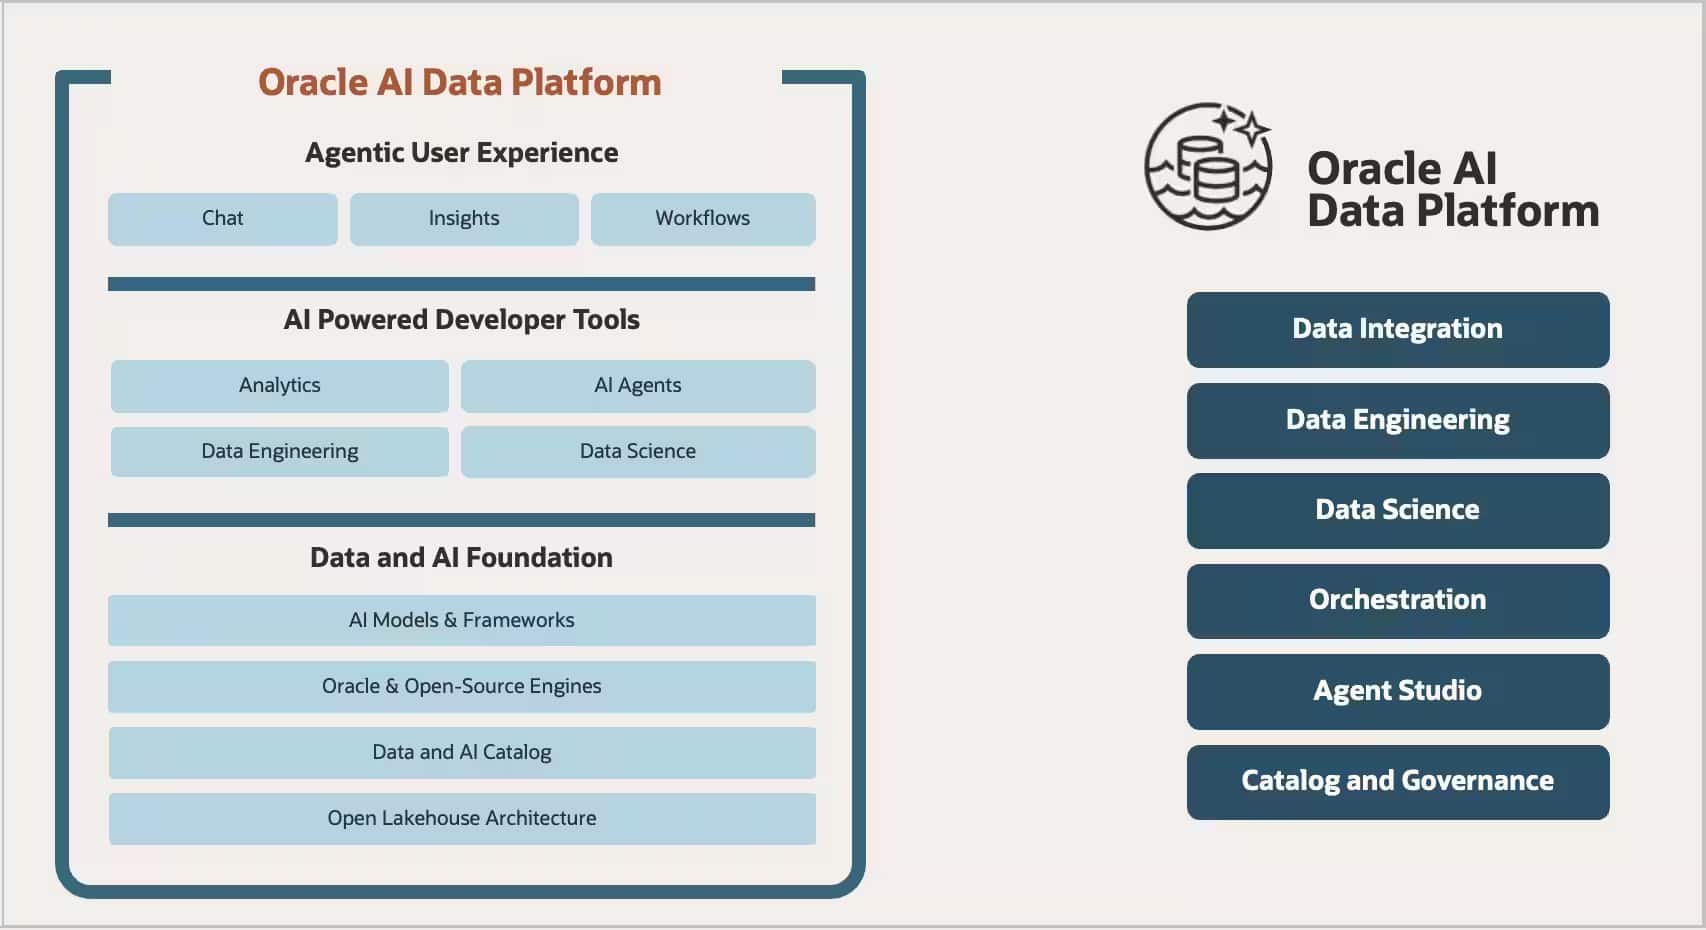Viewport: 1706px width, 930px height.
Task: Enable the Orchestration component
Action: coord(1396,600)
